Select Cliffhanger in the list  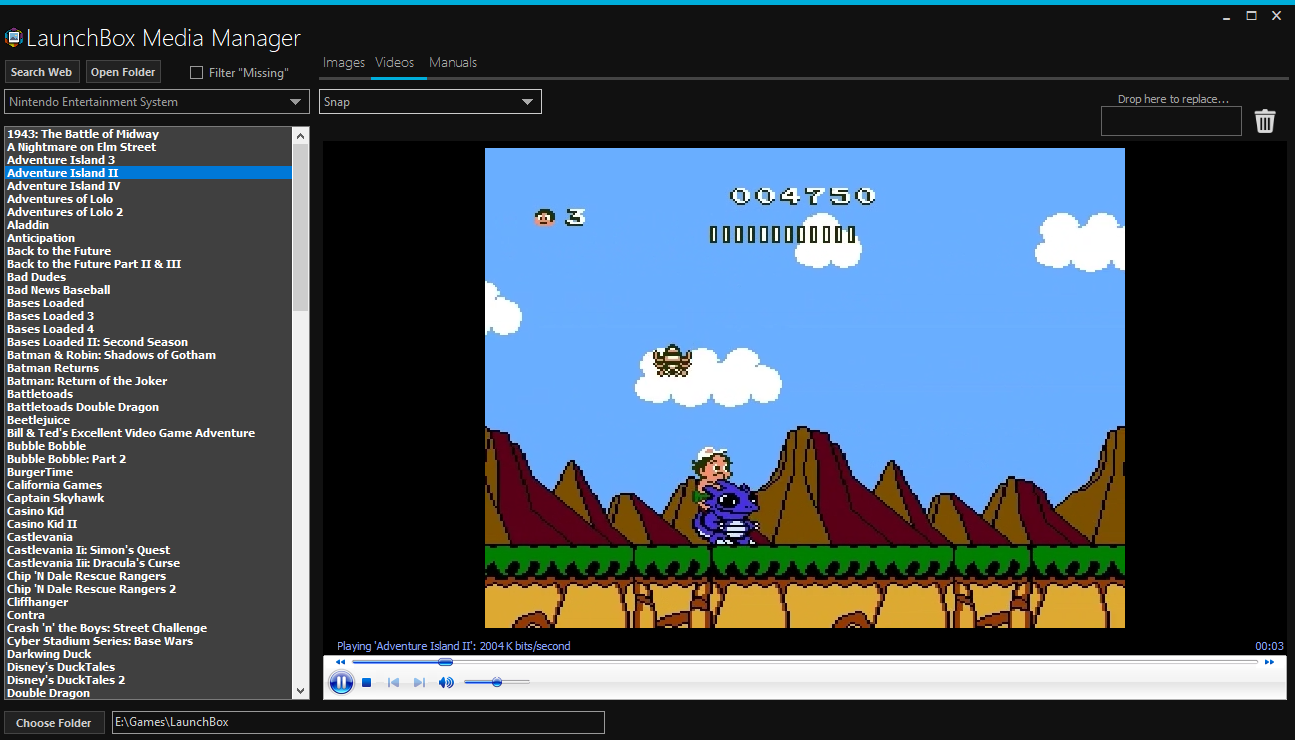[x=38, y=602]
